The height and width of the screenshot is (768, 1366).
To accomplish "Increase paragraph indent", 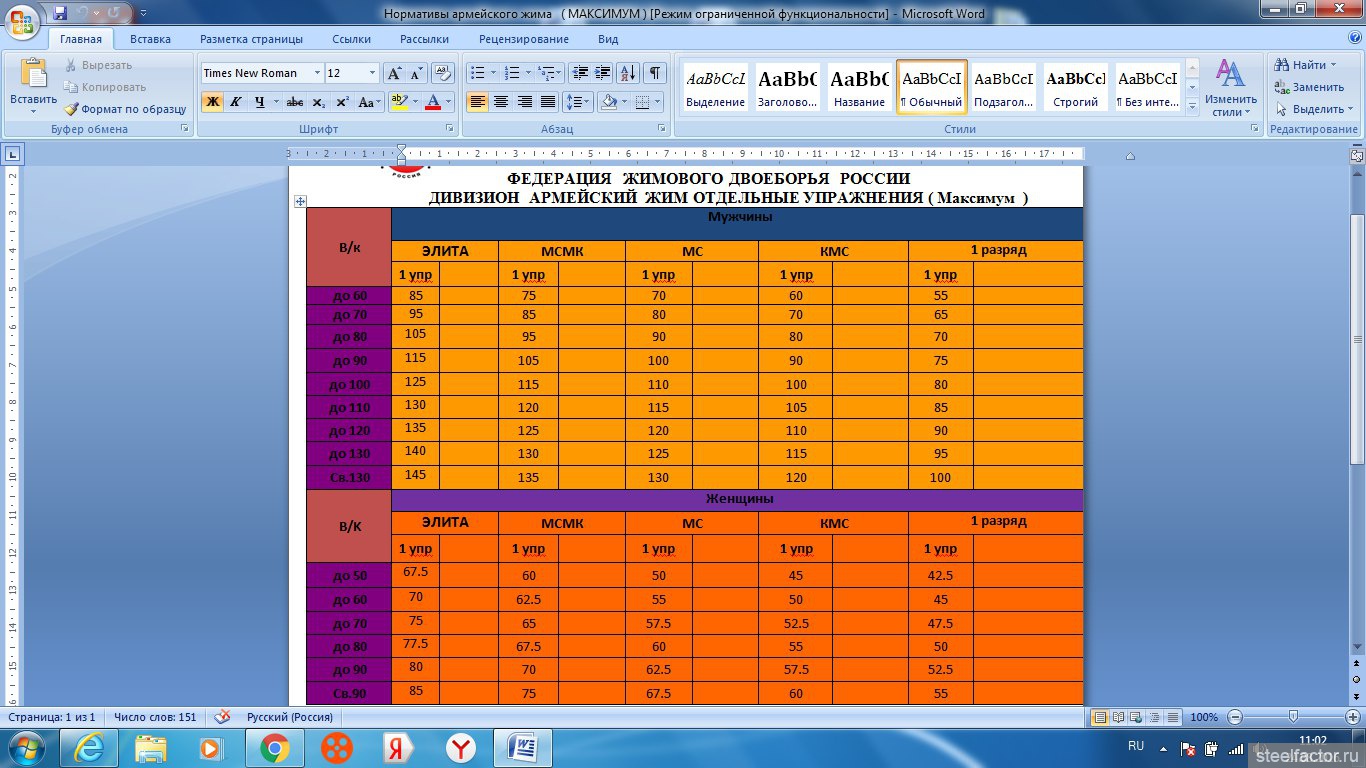I will 603,73.
